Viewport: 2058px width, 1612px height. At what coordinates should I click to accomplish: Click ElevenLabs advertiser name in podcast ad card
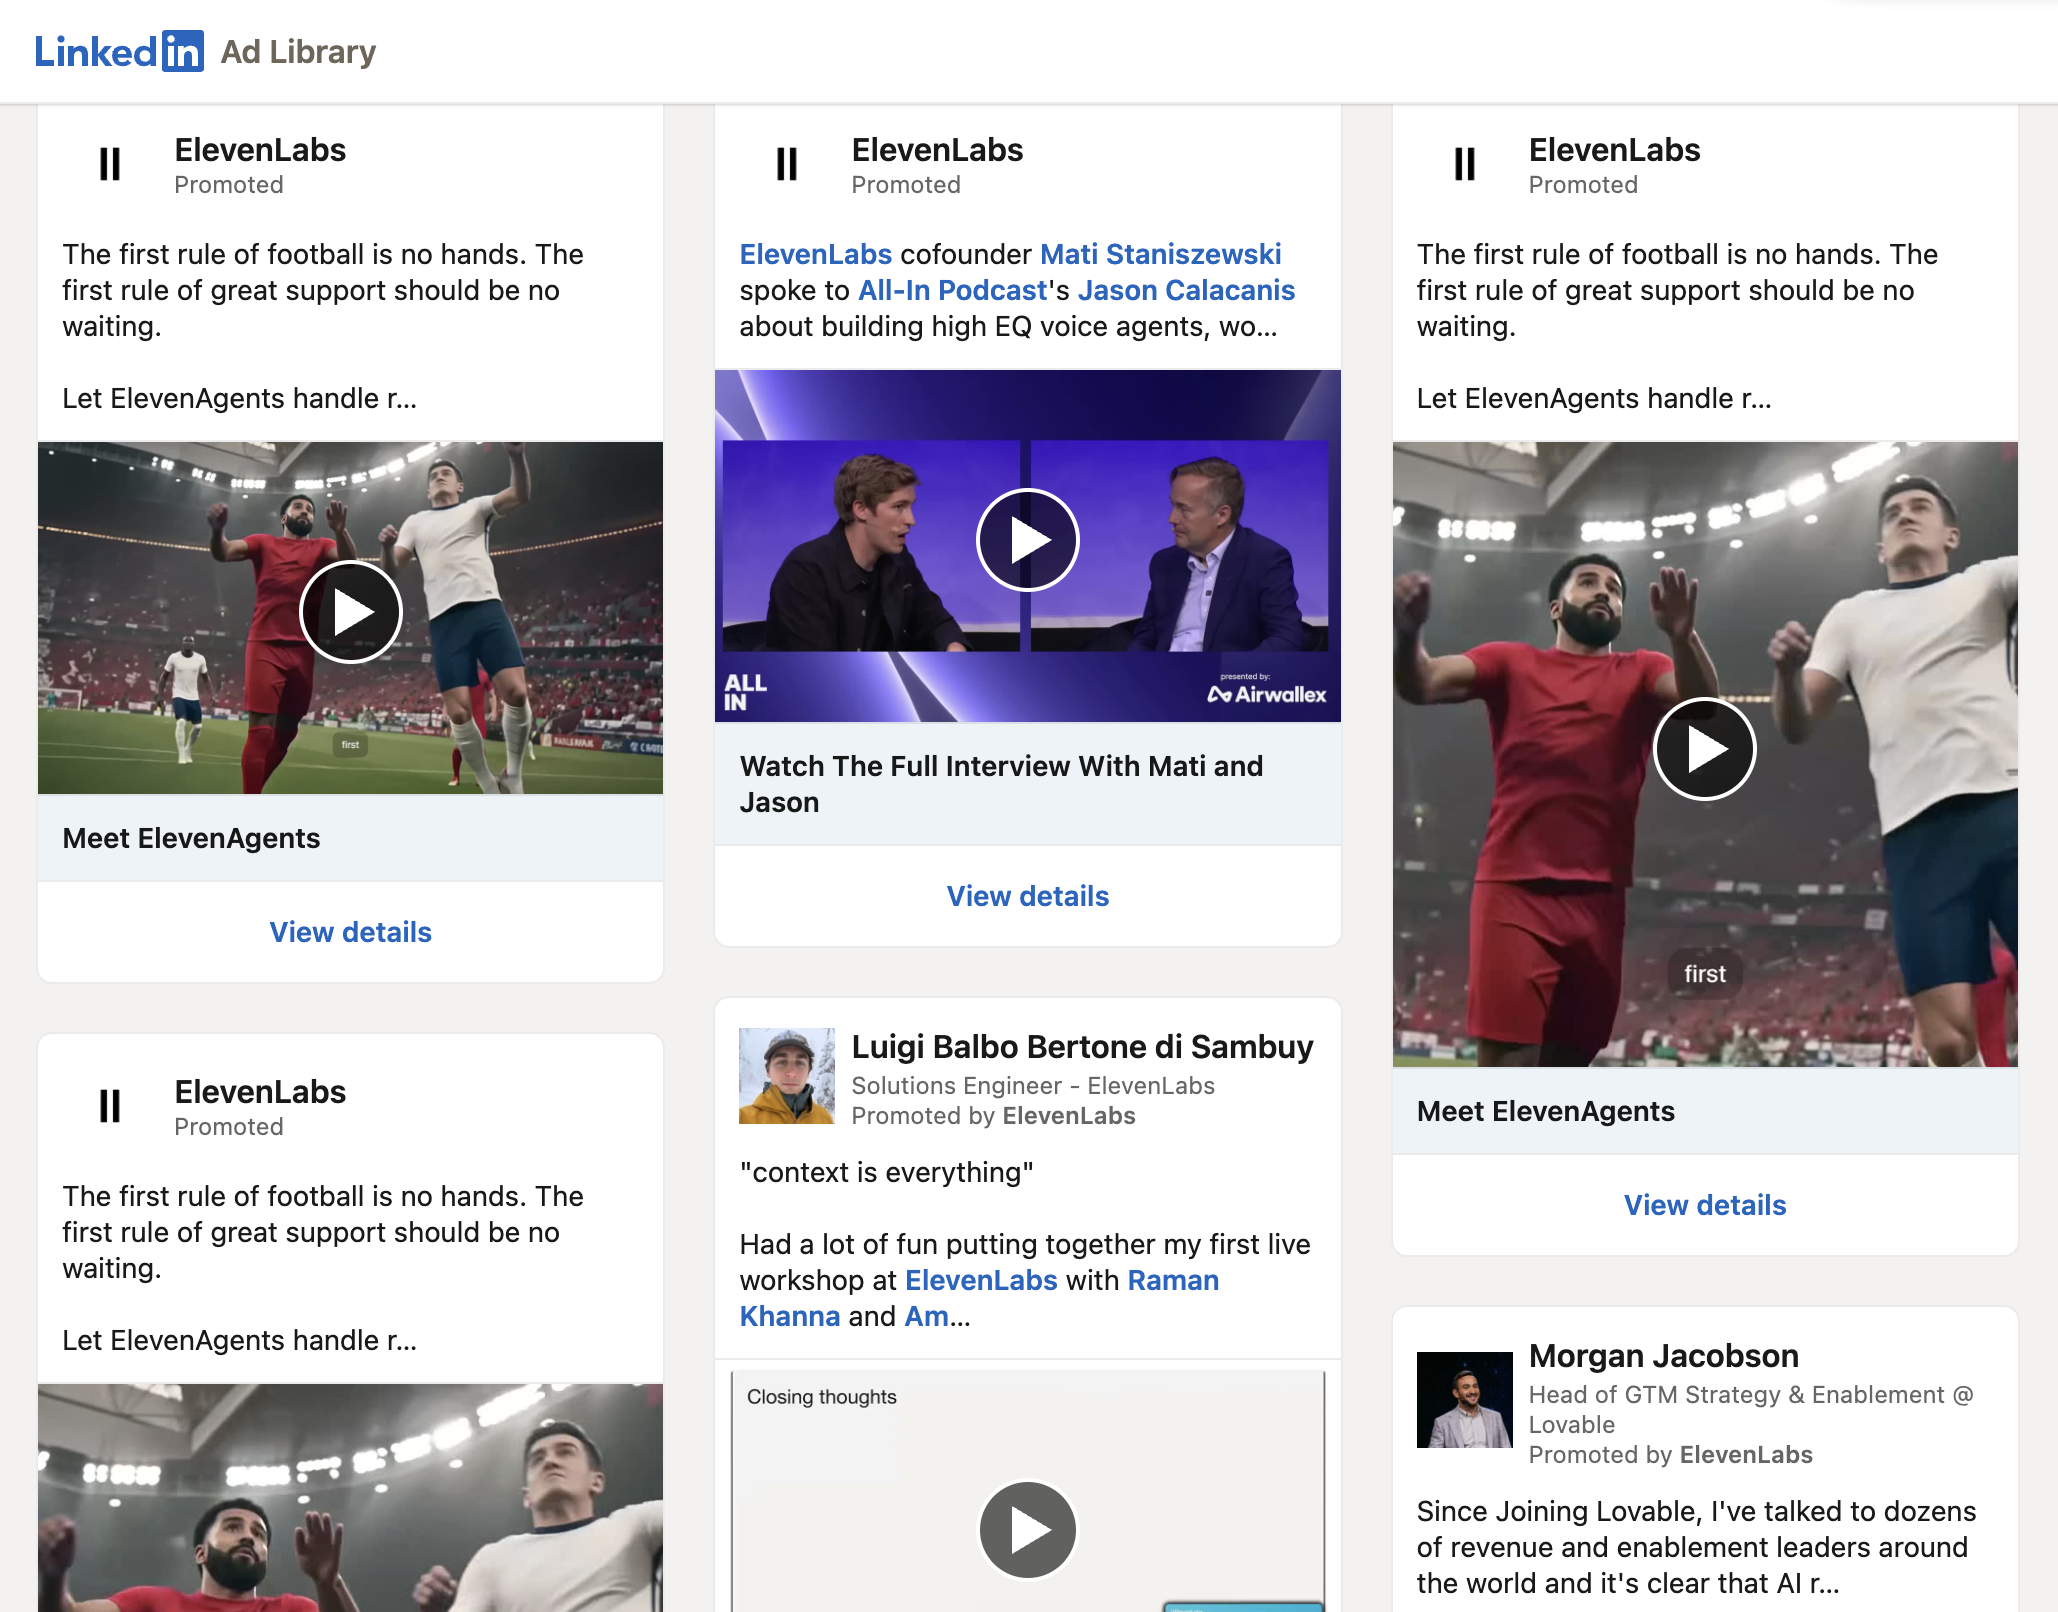coord(938,150)
